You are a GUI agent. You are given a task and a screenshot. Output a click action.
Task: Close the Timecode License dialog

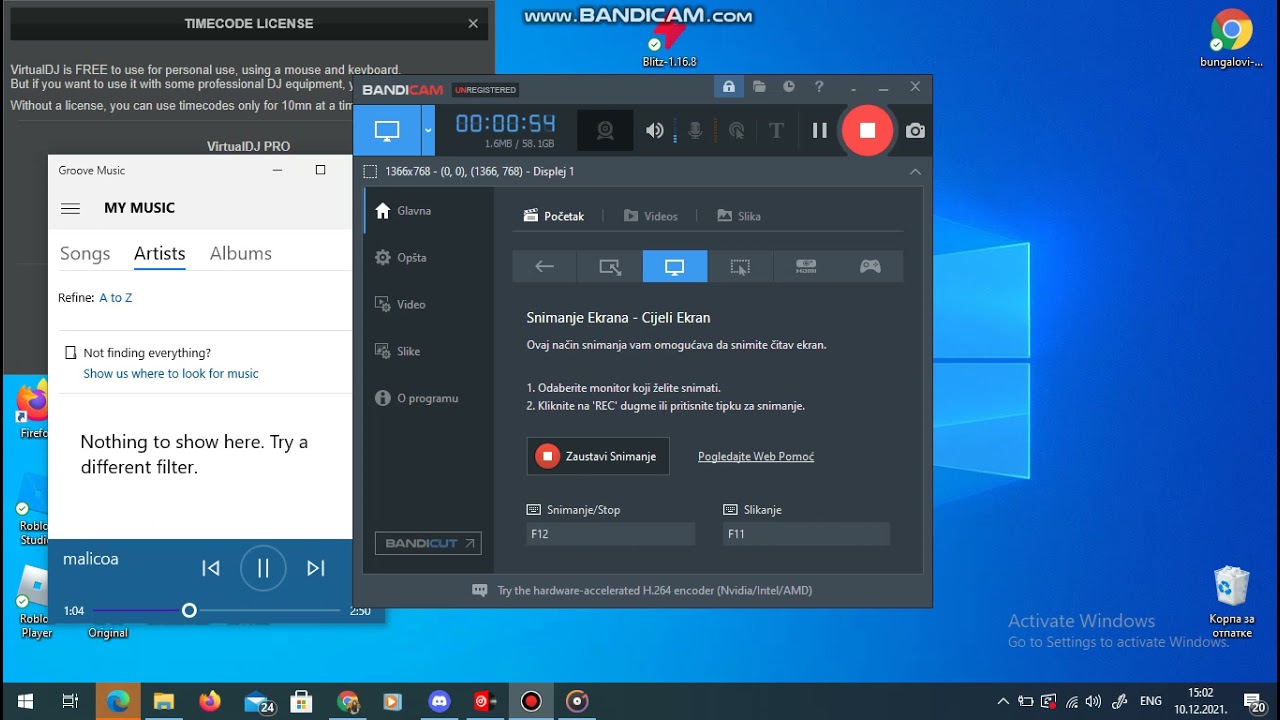click(x=473, y=24)
